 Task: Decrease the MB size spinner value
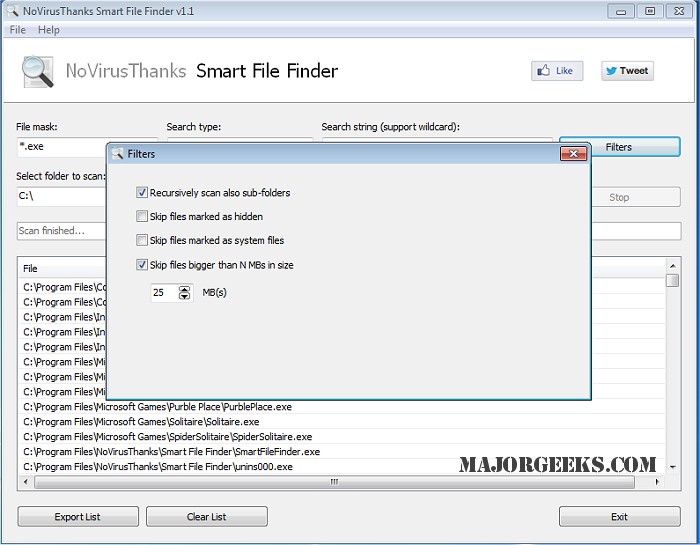click(184, 296)
